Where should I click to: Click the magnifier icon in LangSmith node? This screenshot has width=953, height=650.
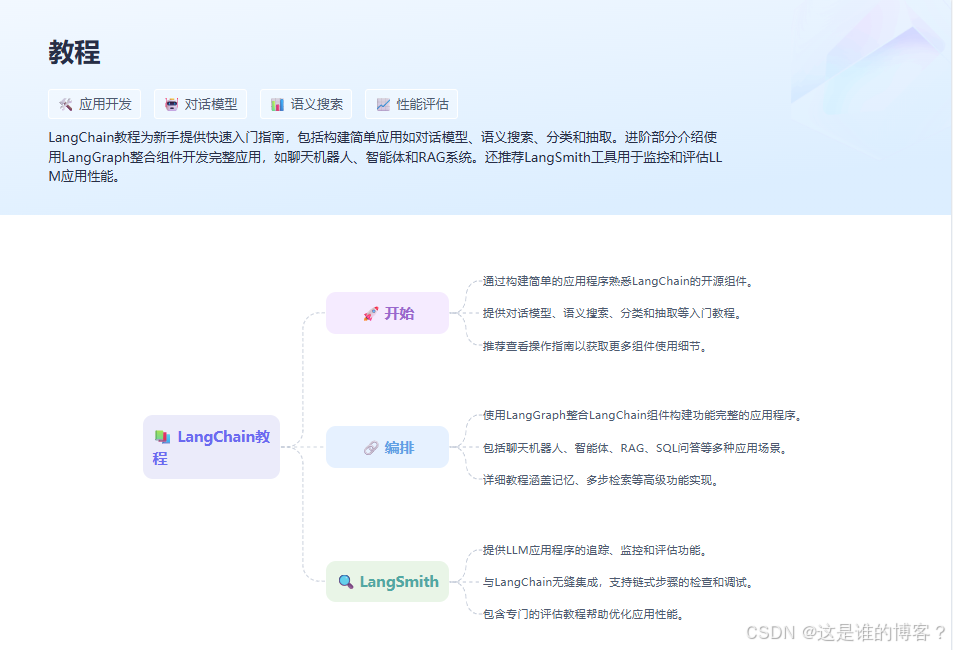pyautogui.click(x=346, y=582)
